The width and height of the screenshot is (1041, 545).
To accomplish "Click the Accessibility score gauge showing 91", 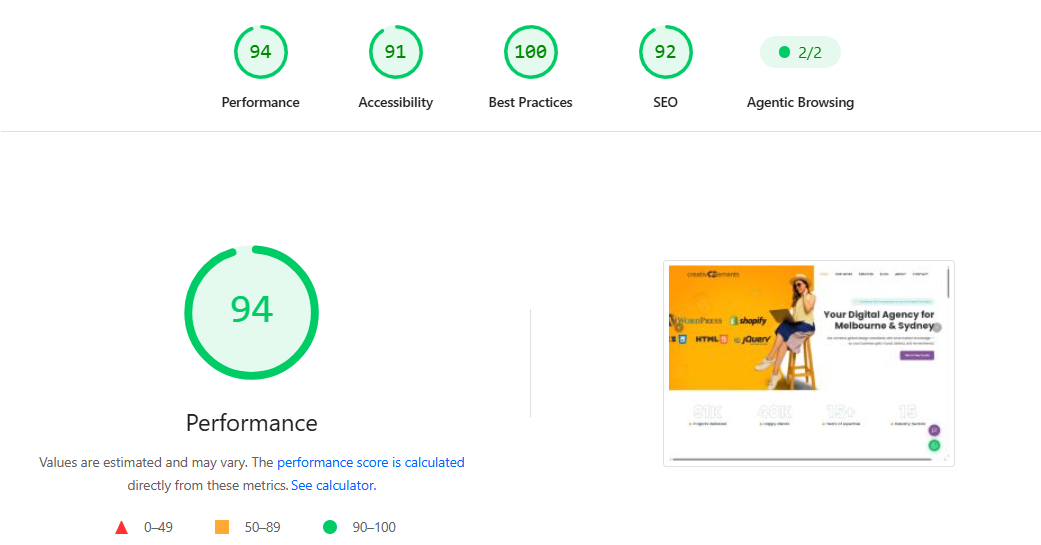I will click(395, 52).
